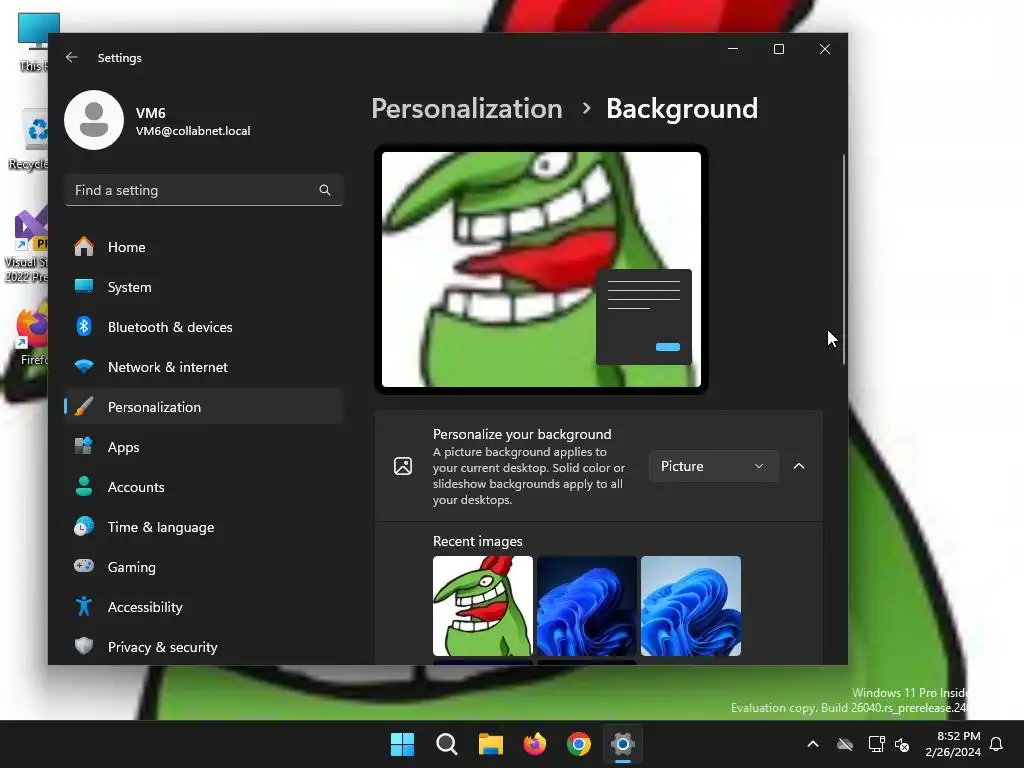Navigate to Personalization breadcrumb link
Image resolution: width=1024 pixels, height=768 pixels.
[x=467, y=108]
